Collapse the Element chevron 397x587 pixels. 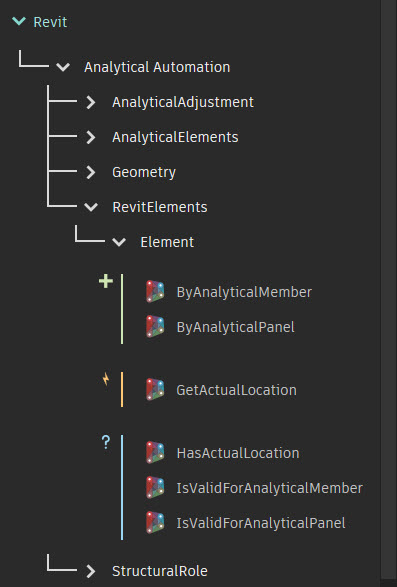pos(119,242)
